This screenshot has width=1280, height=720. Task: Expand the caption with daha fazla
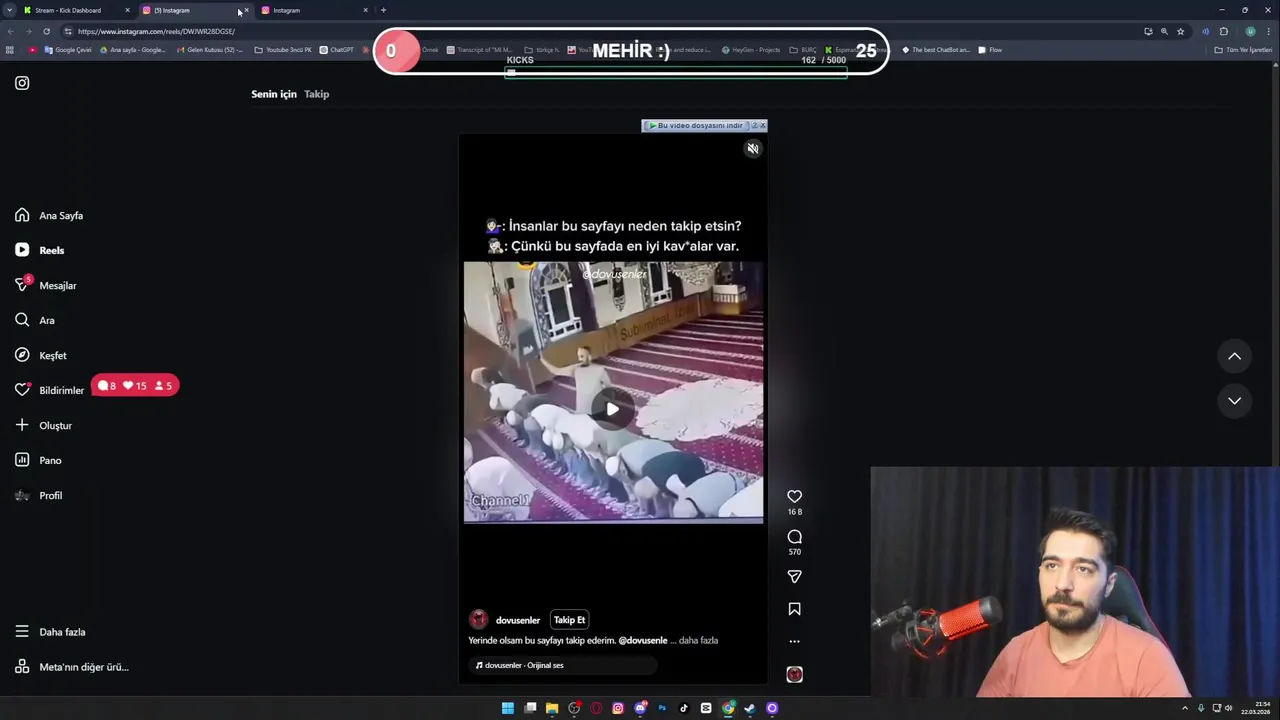pos(698,641)
